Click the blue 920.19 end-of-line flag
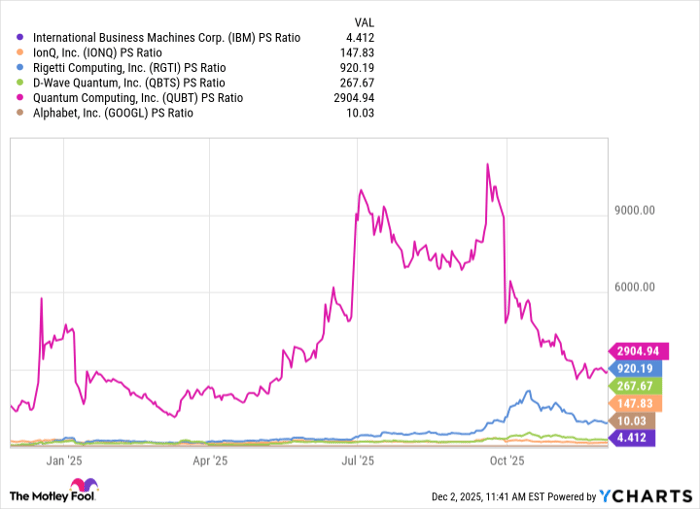The image size is (700, 509). click(x=635, y=368)
